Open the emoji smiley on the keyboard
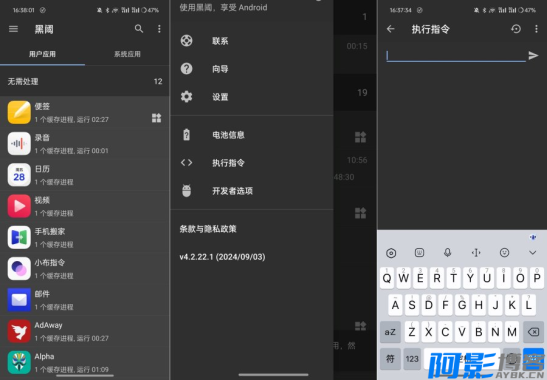The width and height of the screenshot is (547, 380). coord(504,252)
